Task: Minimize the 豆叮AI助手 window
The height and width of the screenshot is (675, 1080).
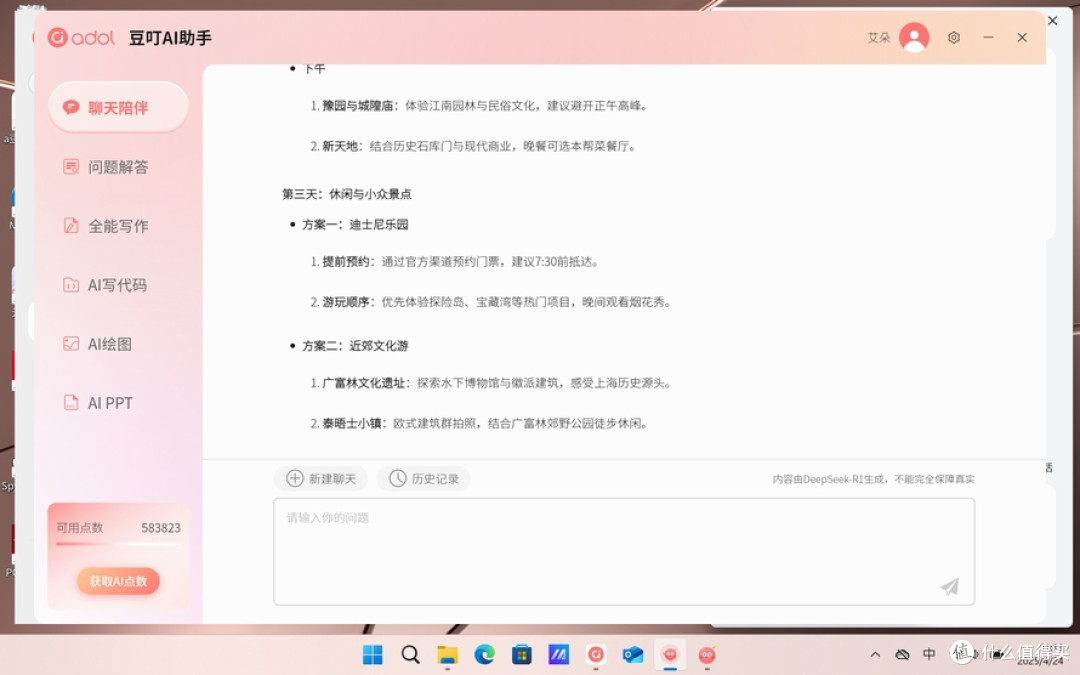Action: [x=988, y=37]
